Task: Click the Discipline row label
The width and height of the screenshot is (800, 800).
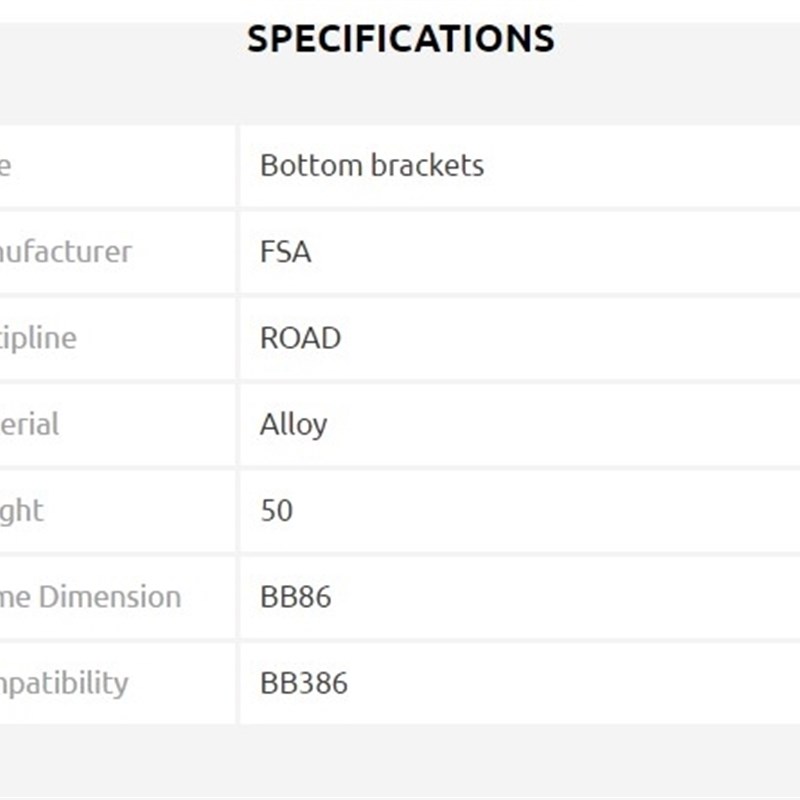Action: click(x=38, y=338)
